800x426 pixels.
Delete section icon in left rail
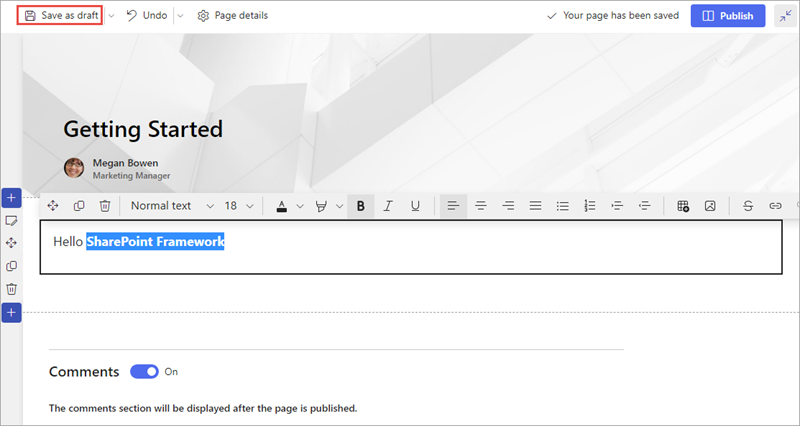click(11, 289)
